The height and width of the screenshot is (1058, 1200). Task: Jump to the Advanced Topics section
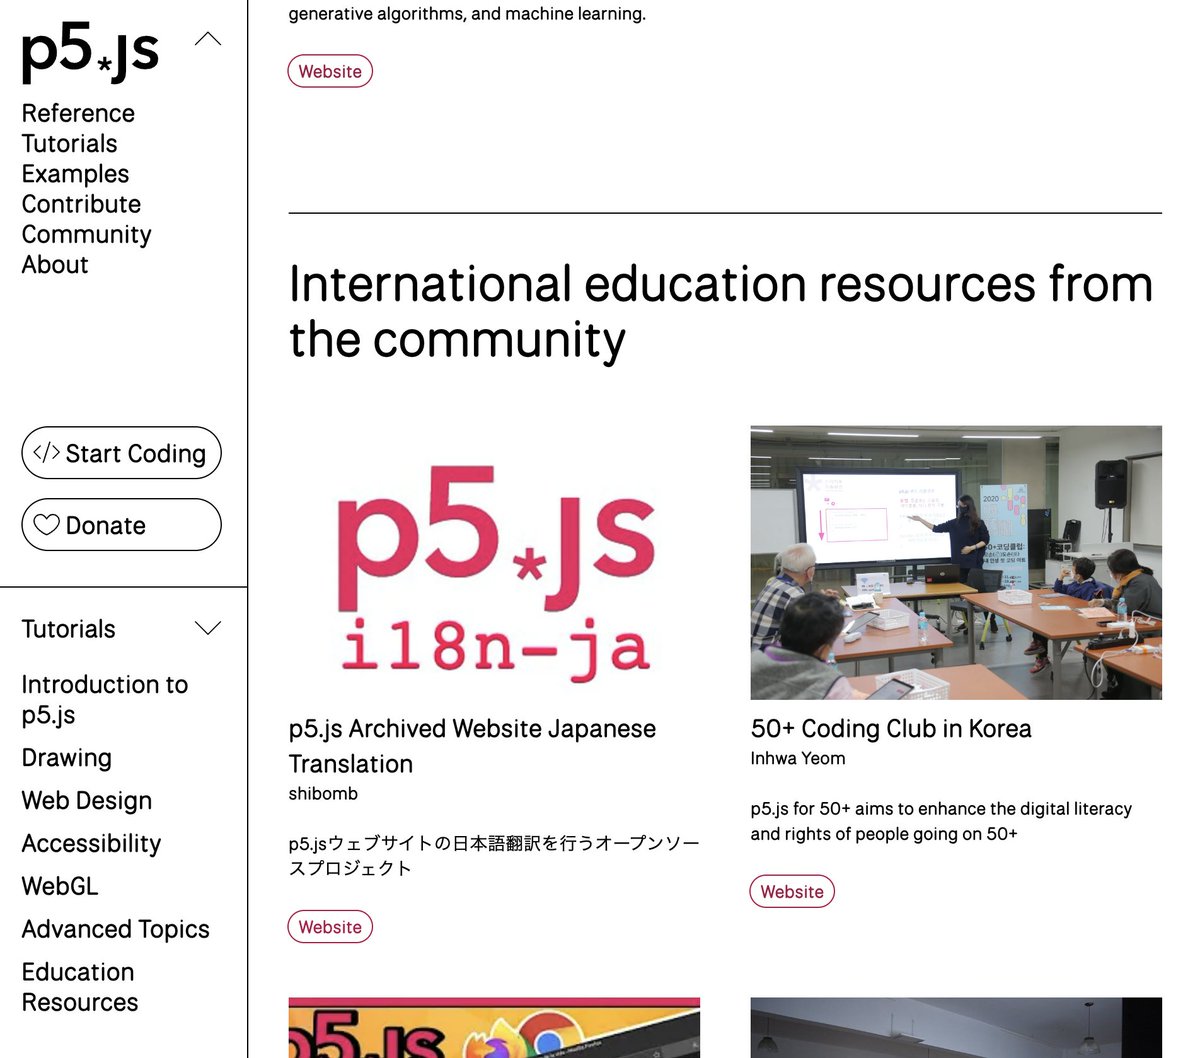[x=115, y=929]
